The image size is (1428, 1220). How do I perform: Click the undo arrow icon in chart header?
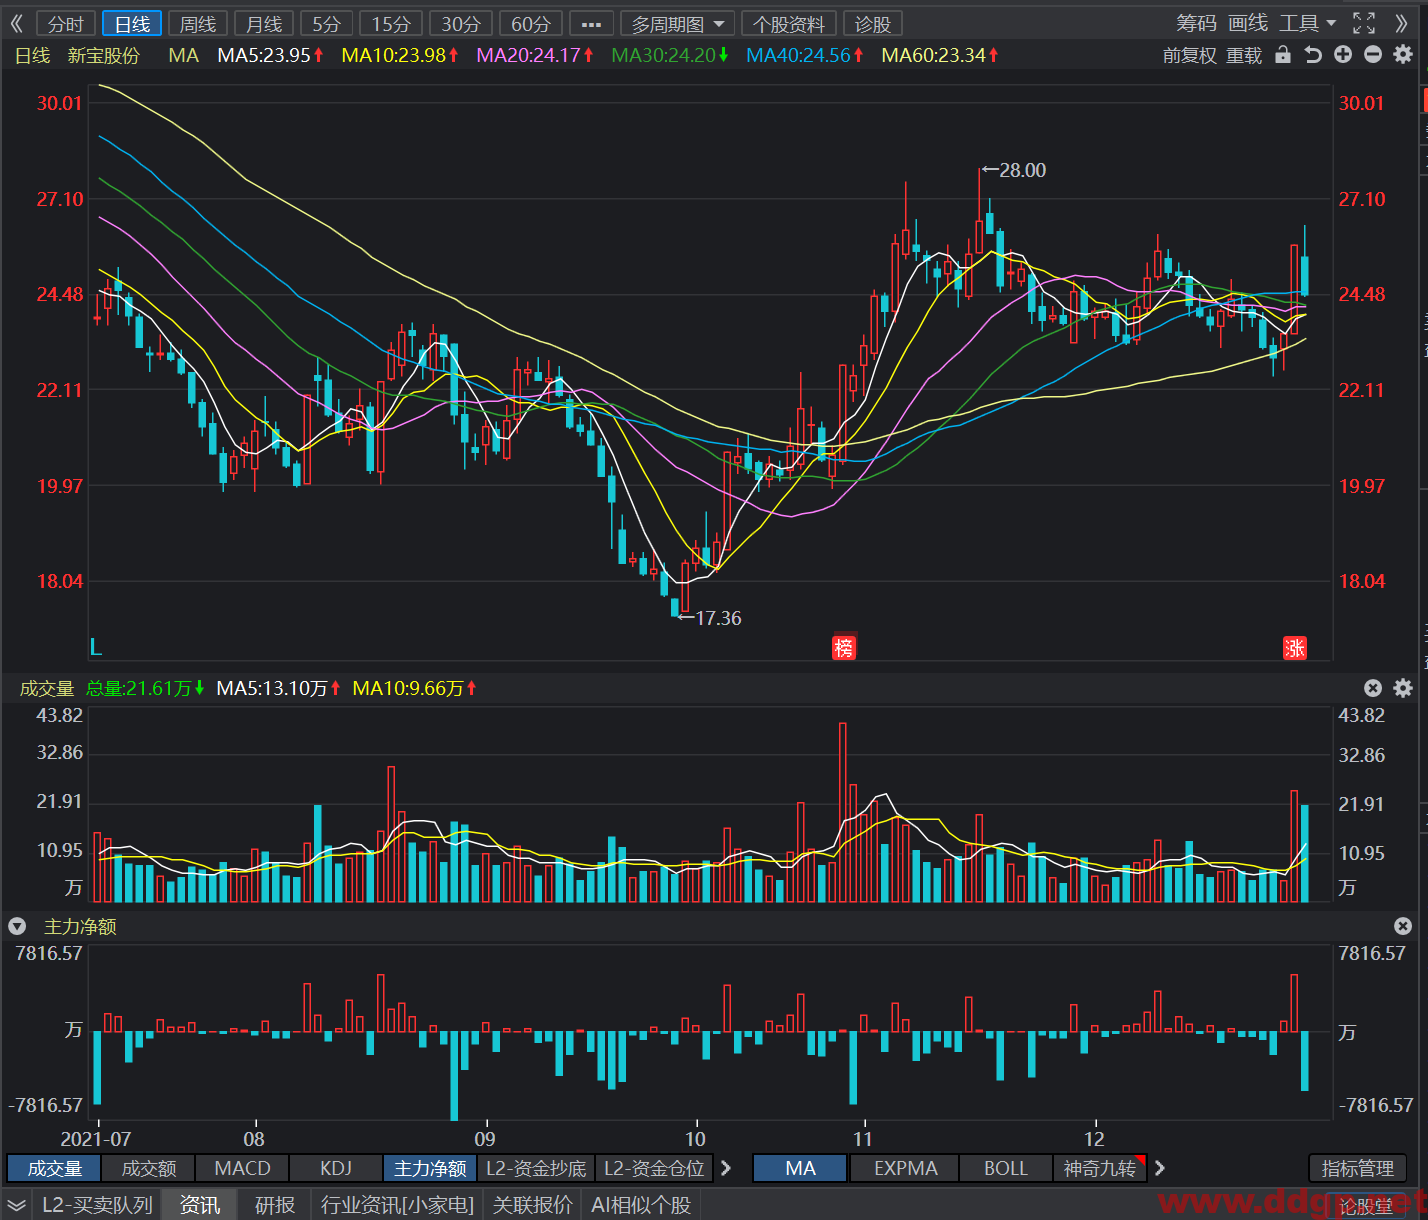pyautogui.click(x=1313, y=55)
